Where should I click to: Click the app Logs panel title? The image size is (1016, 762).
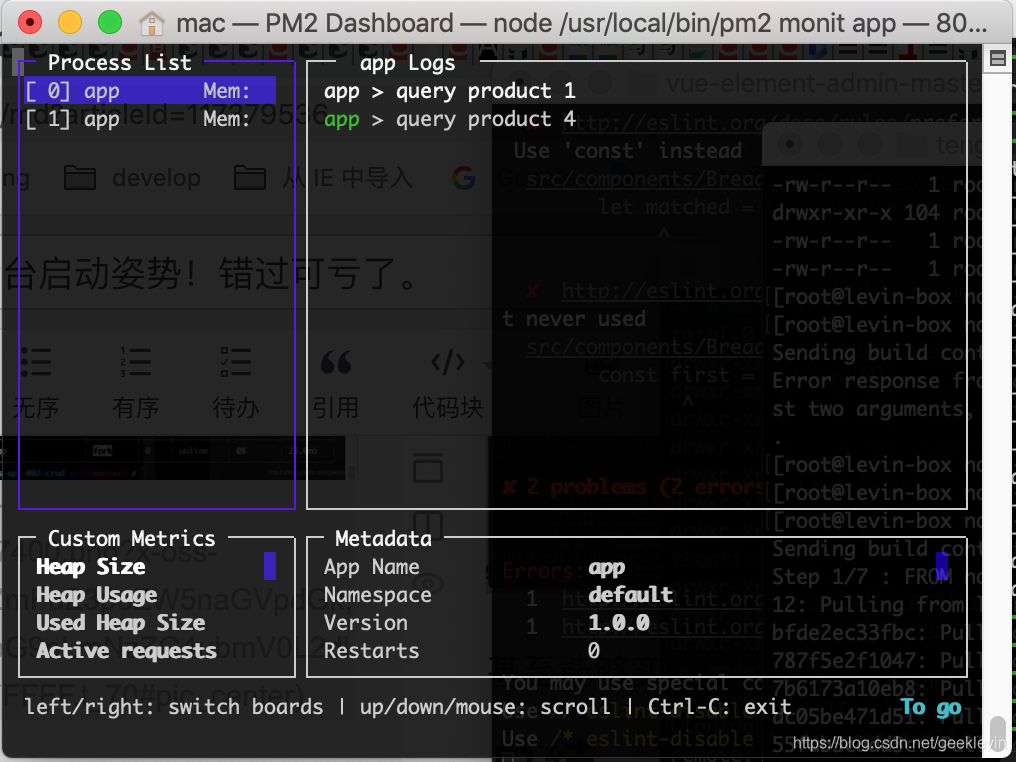(x=408, y=63)
